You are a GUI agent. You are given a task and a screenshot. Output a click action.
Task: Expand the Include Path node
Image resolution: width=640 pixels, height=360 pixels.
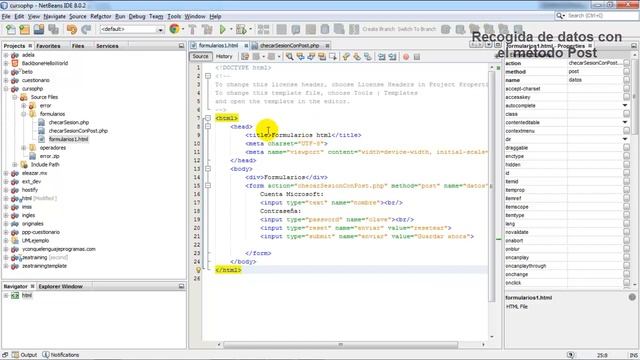click(x=15, y=164)
